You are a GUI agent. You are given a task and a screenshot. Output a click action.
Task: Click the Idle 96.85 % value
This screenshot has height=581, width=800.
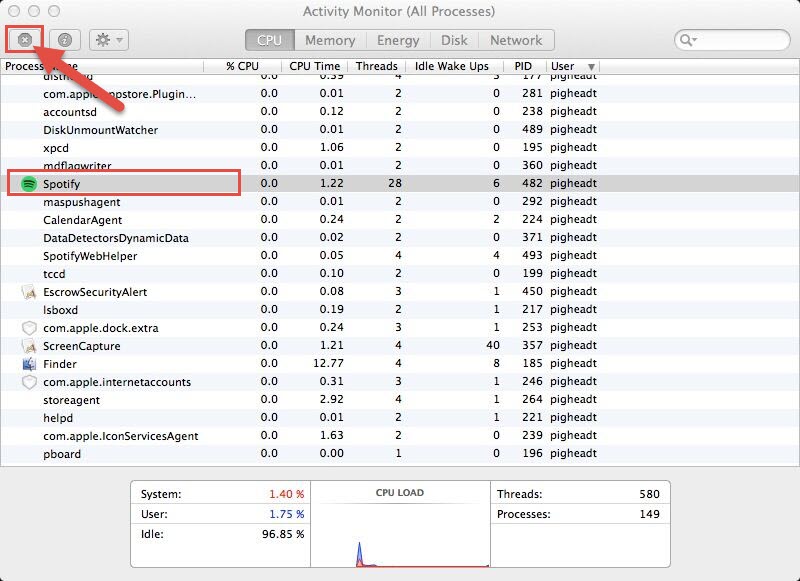coord(283,534)
